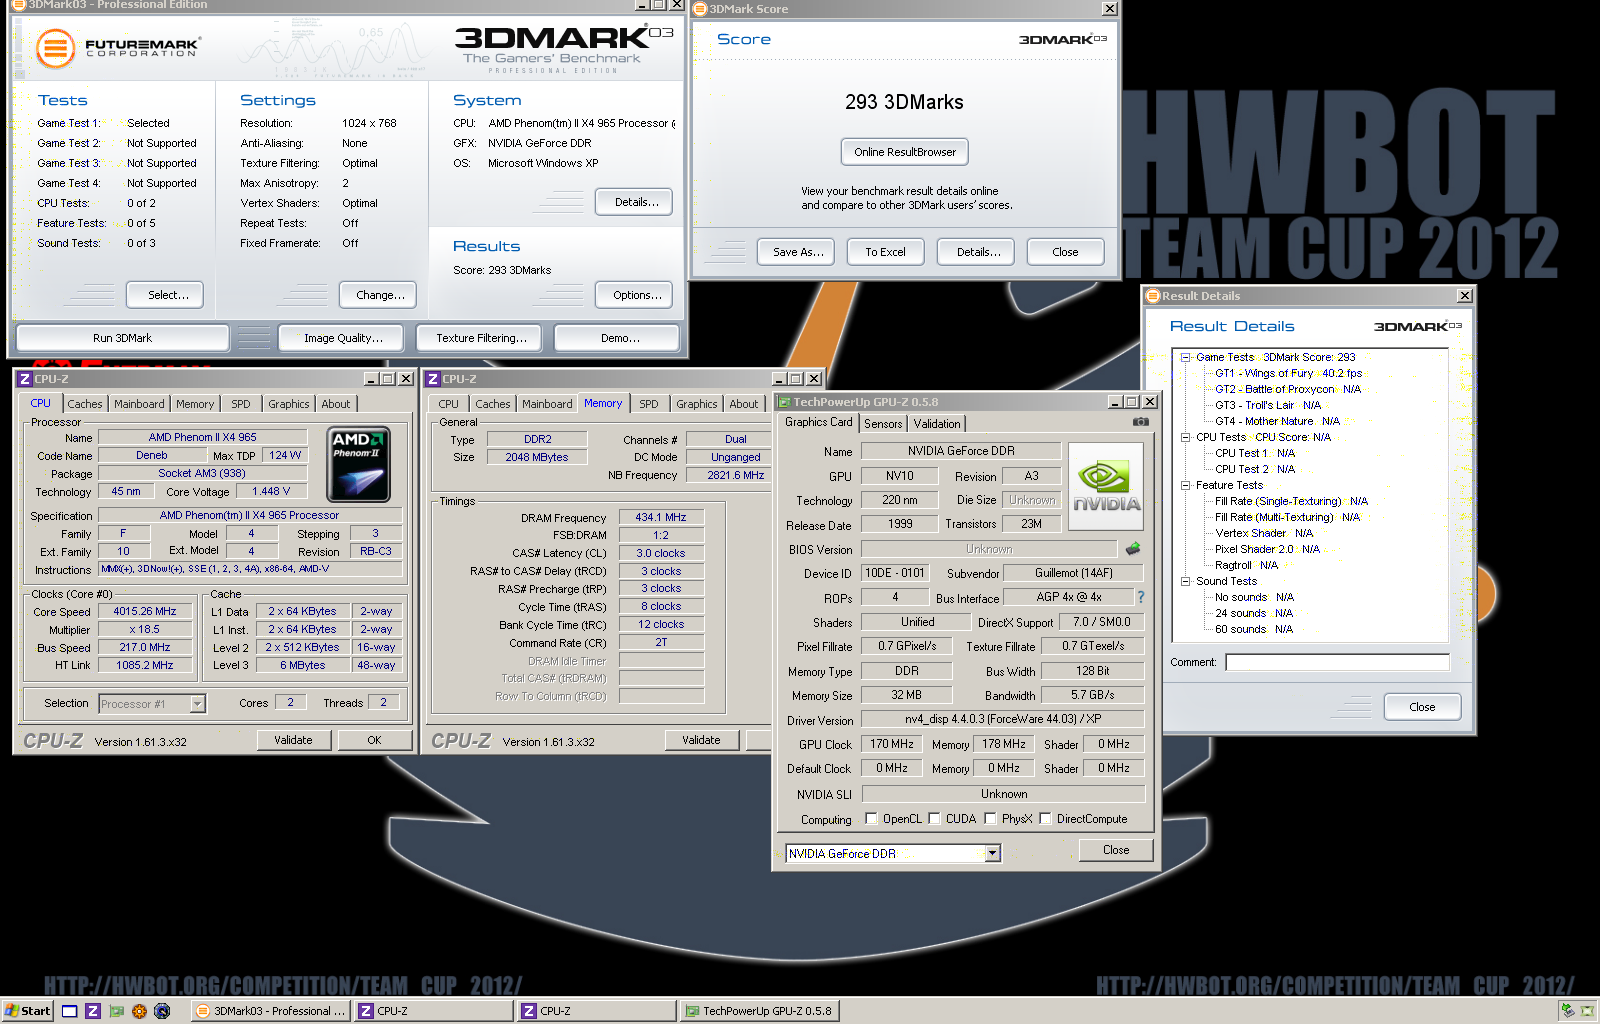The width and height of the screenshot is (1600, 1024).
Task: Click the '293 3DMarks' score text
Action: [x=904, y=102]
